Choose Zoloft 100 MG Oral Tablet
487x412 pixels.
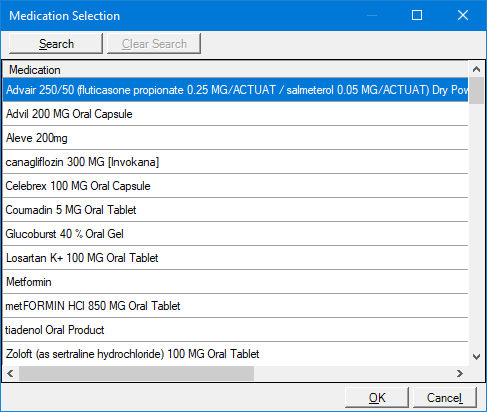235,354
